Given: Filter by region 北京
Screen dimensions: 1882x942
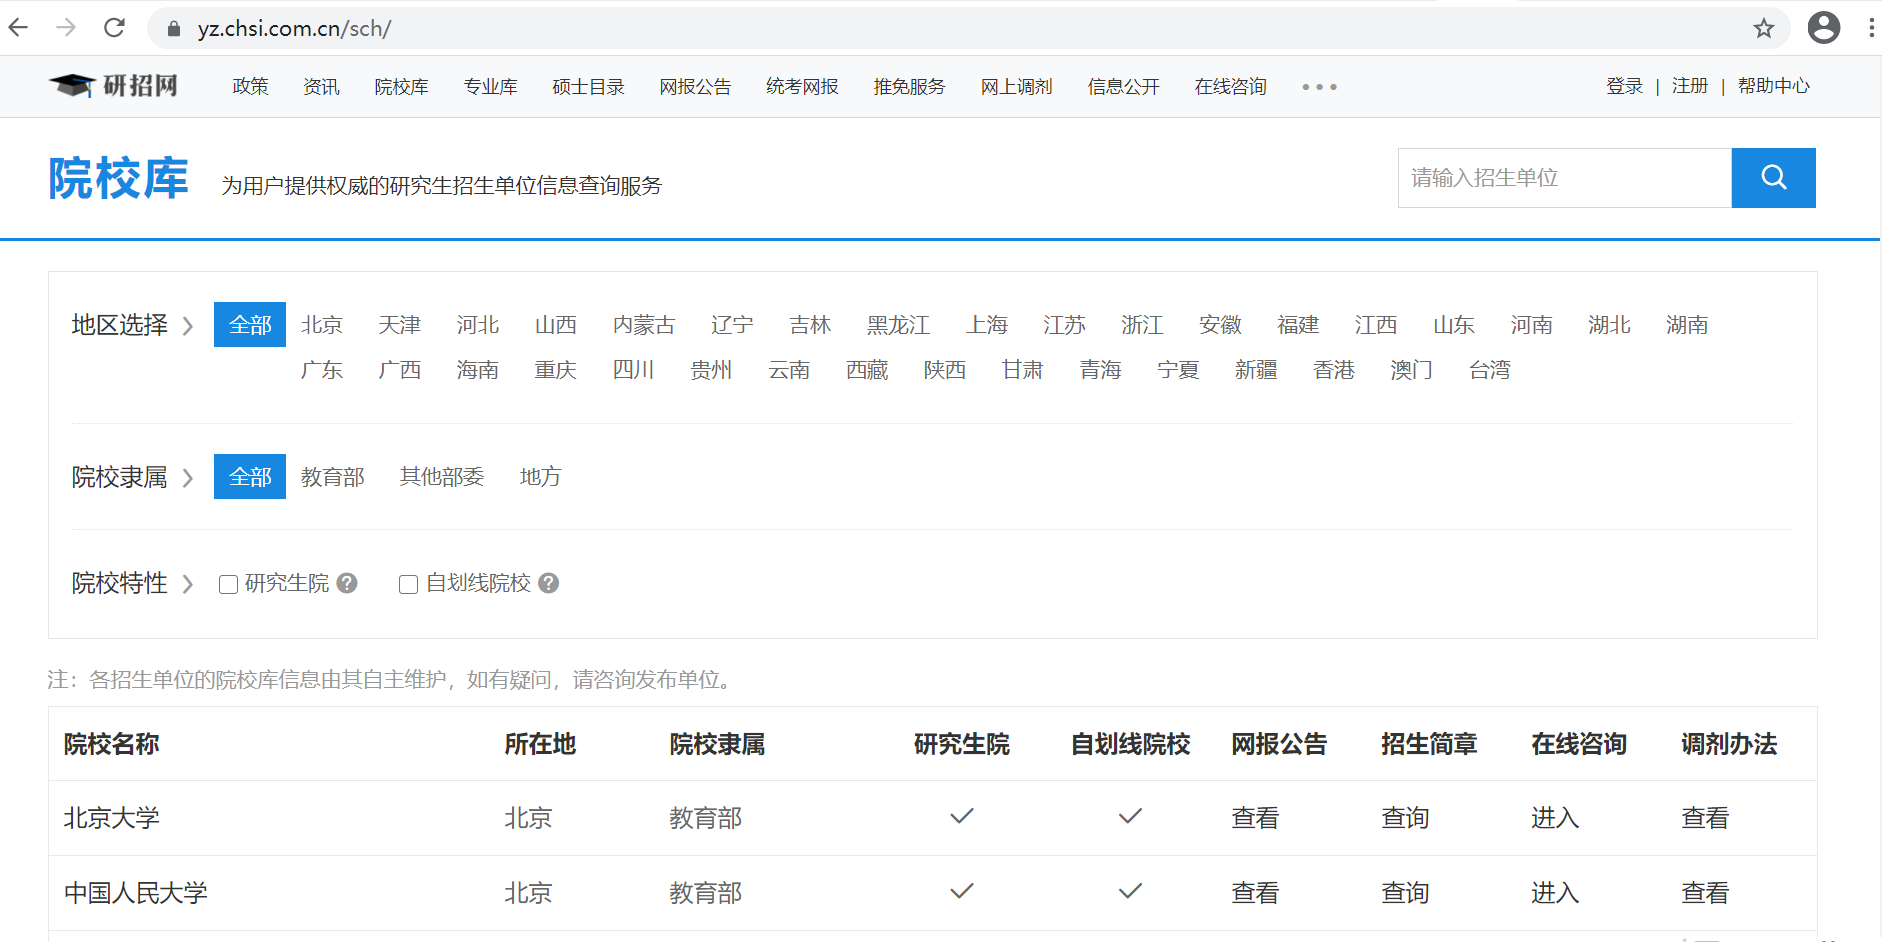Looking at the screenshot, I should (x=322, y=325).
